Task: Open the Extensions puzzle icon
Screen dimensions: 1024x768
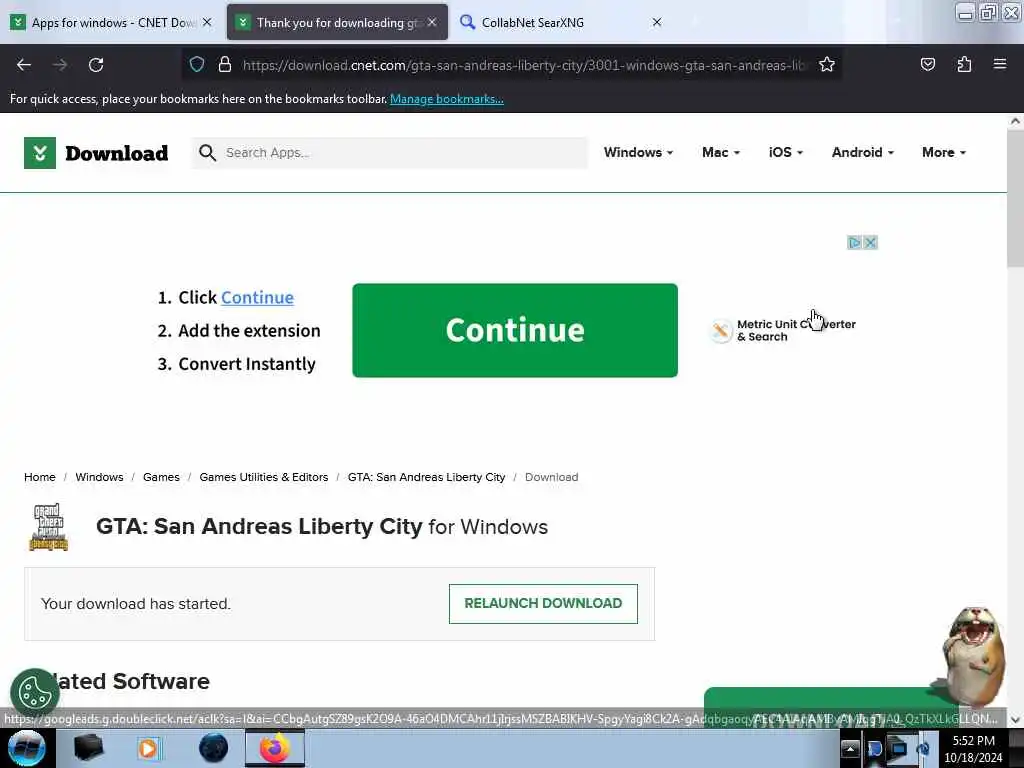Action: click(x=964, y=65)
